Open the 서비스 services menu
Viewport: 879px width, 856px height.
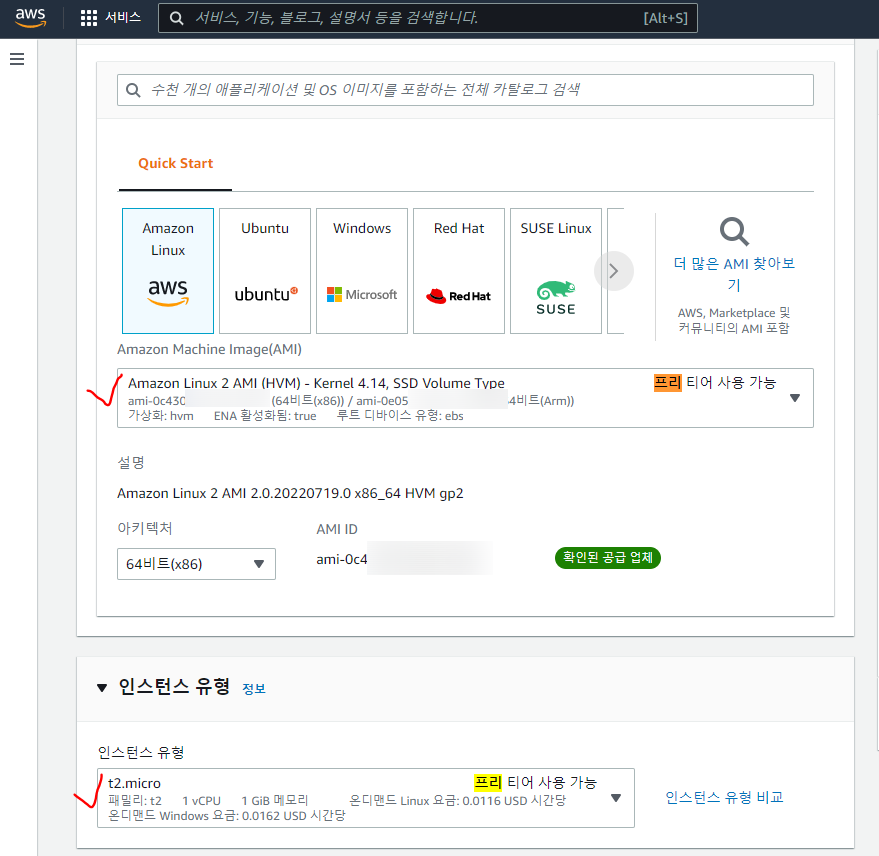123,17
